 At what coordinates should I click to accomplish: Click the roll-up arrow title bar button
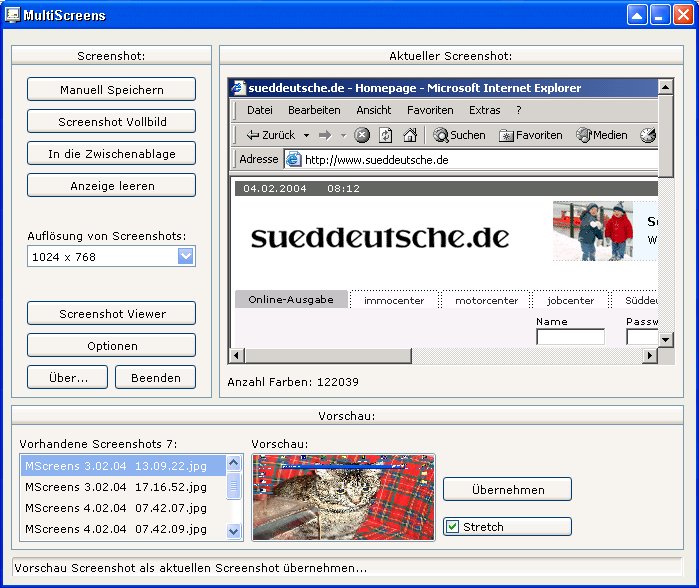637,15
